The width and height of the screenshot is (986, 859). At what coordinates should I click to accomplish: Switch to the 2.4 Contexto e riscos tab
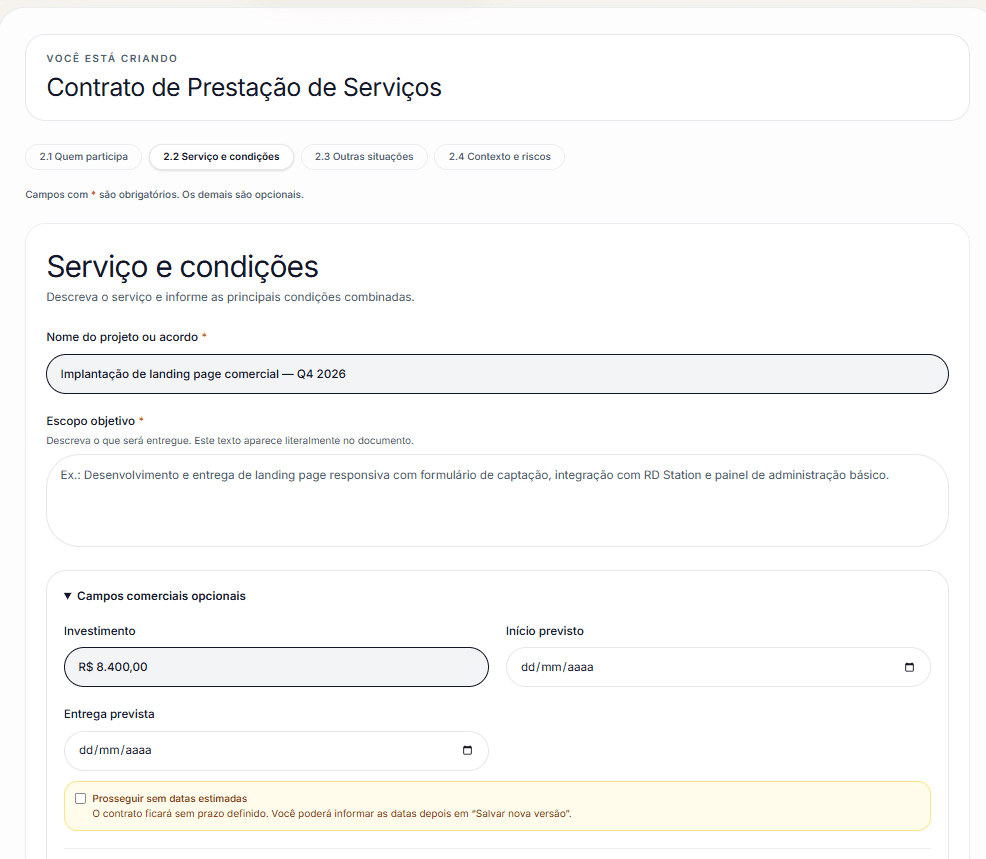499,157
